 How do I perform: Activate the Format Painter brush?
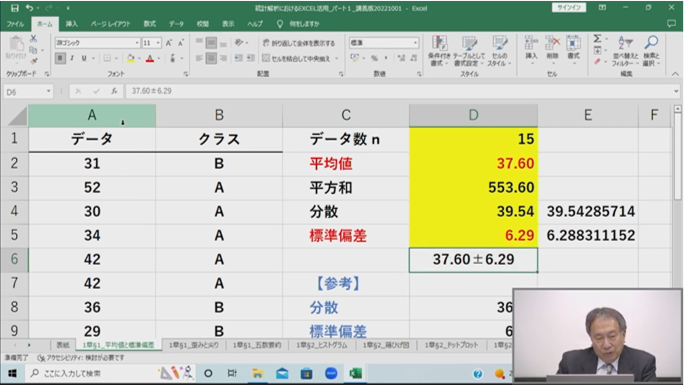click(33, 61)
